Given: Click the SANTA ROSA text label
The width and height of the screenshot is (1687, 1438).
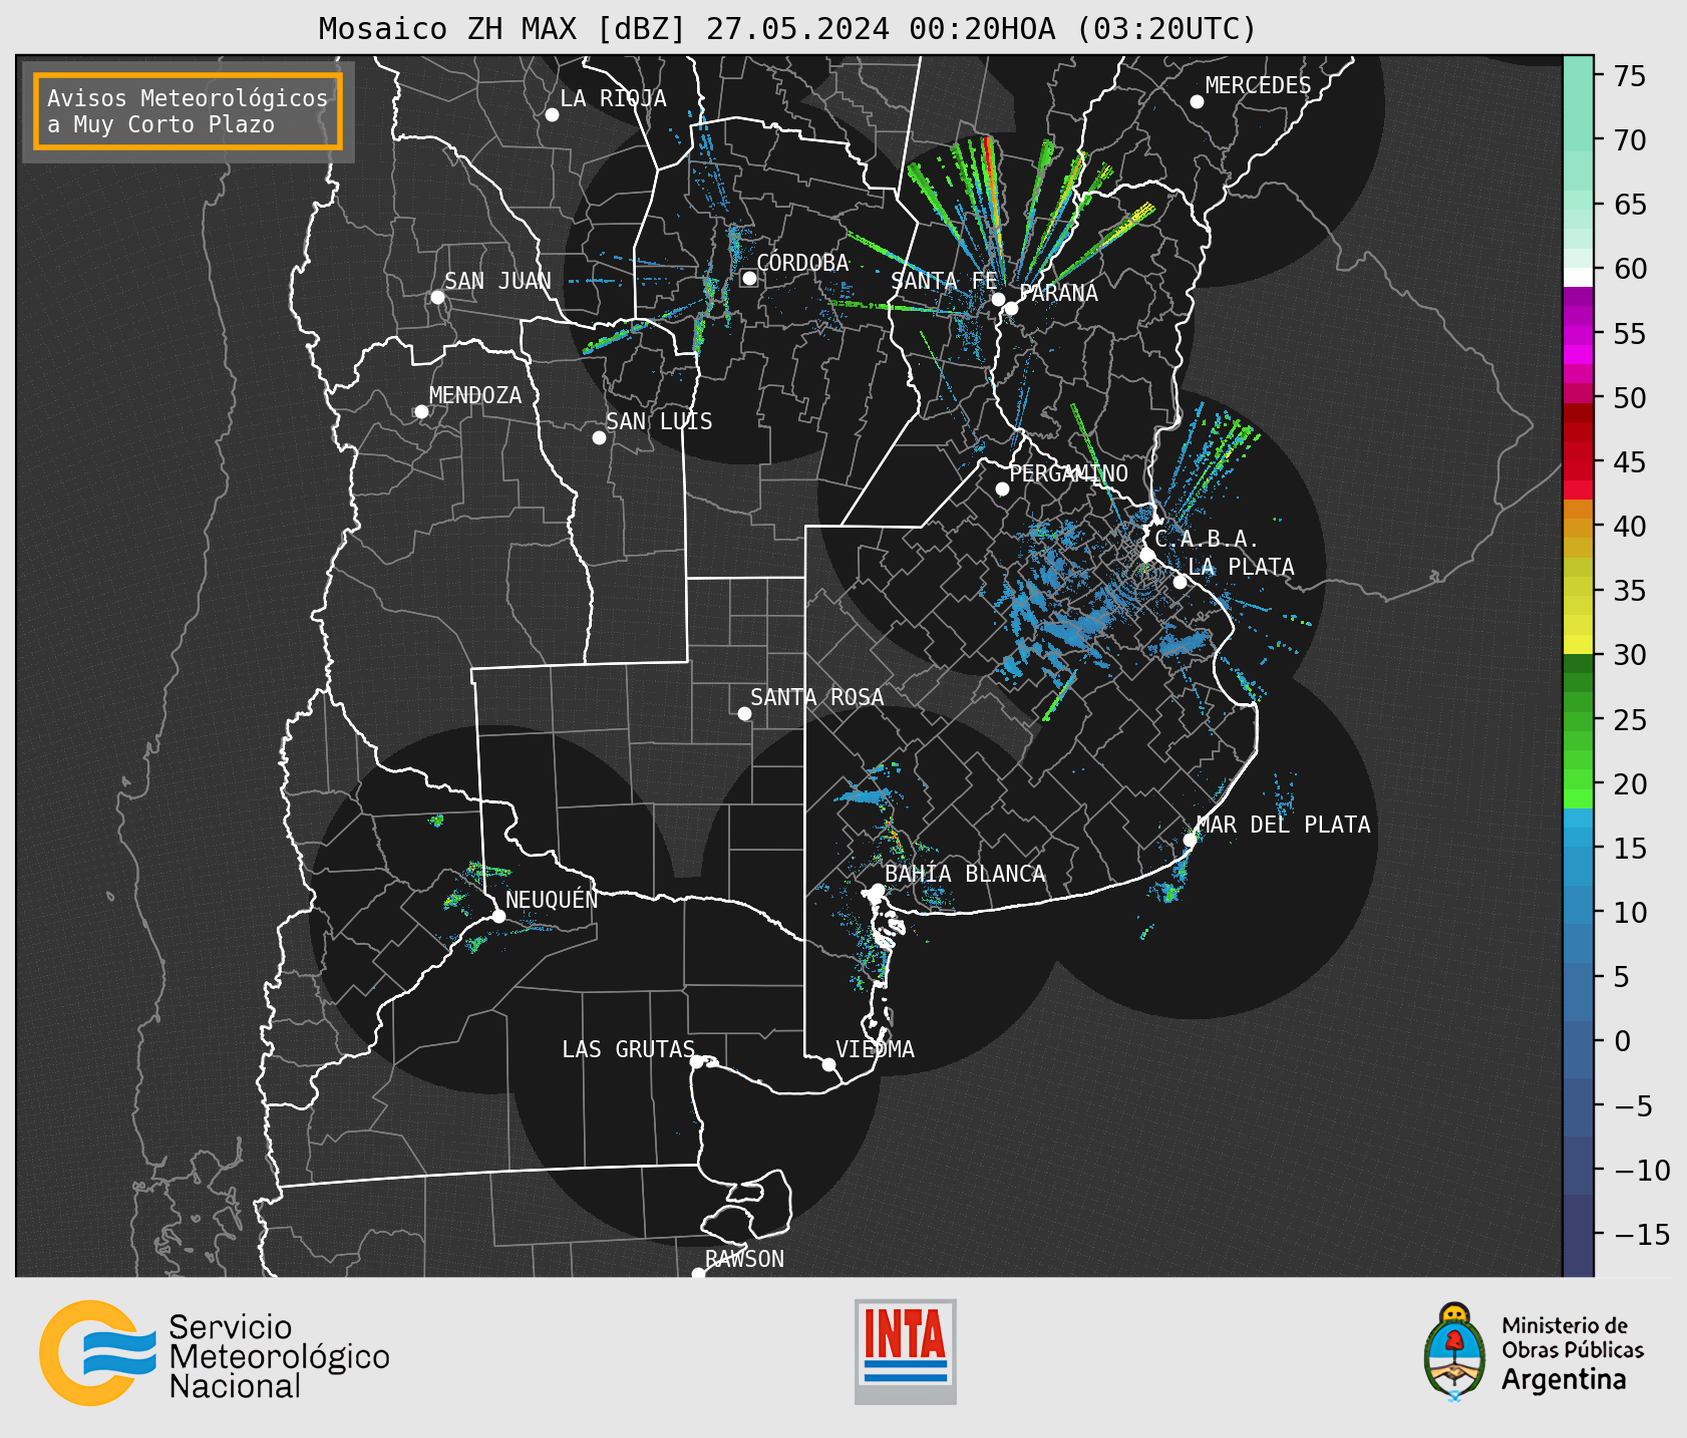Looking at the screenshot, I should click(x=817, y=697).
